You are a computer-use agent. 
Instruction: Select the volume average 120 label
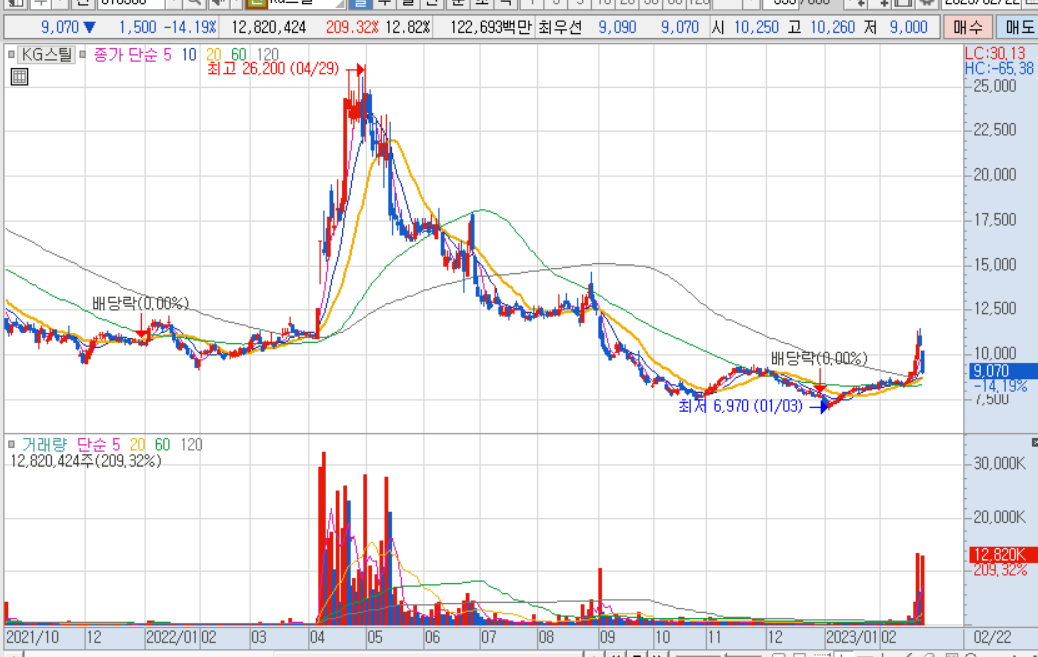191,444
